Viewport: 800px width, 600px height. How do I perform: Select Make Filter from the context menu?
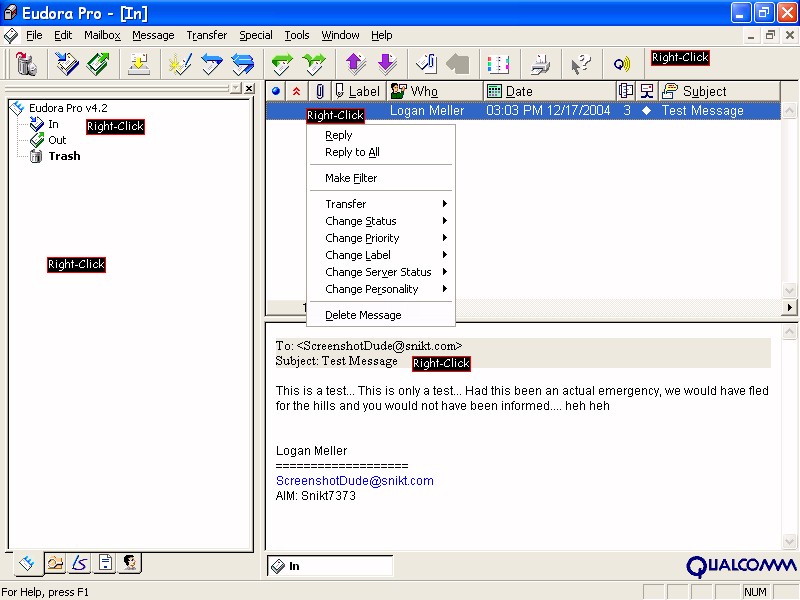381,178
